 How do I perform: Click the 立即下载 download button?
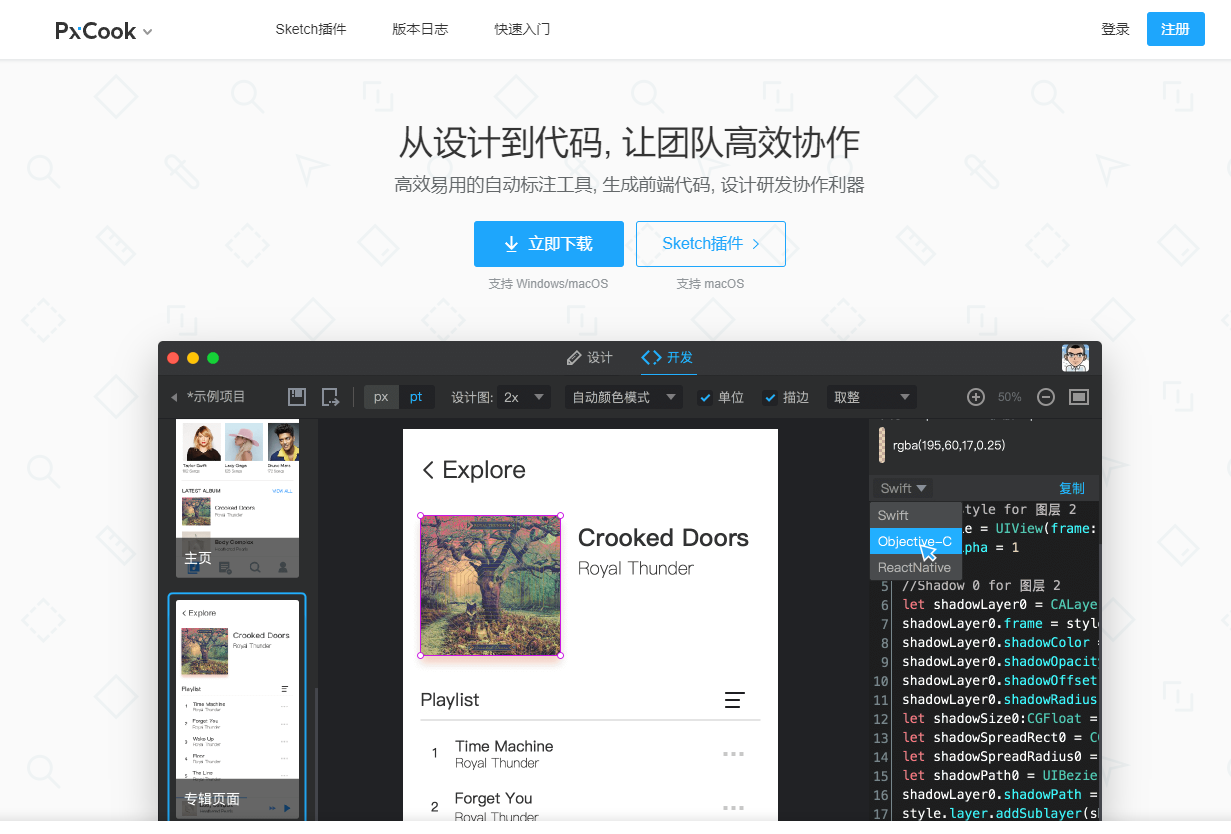click(x=549, y=244)
